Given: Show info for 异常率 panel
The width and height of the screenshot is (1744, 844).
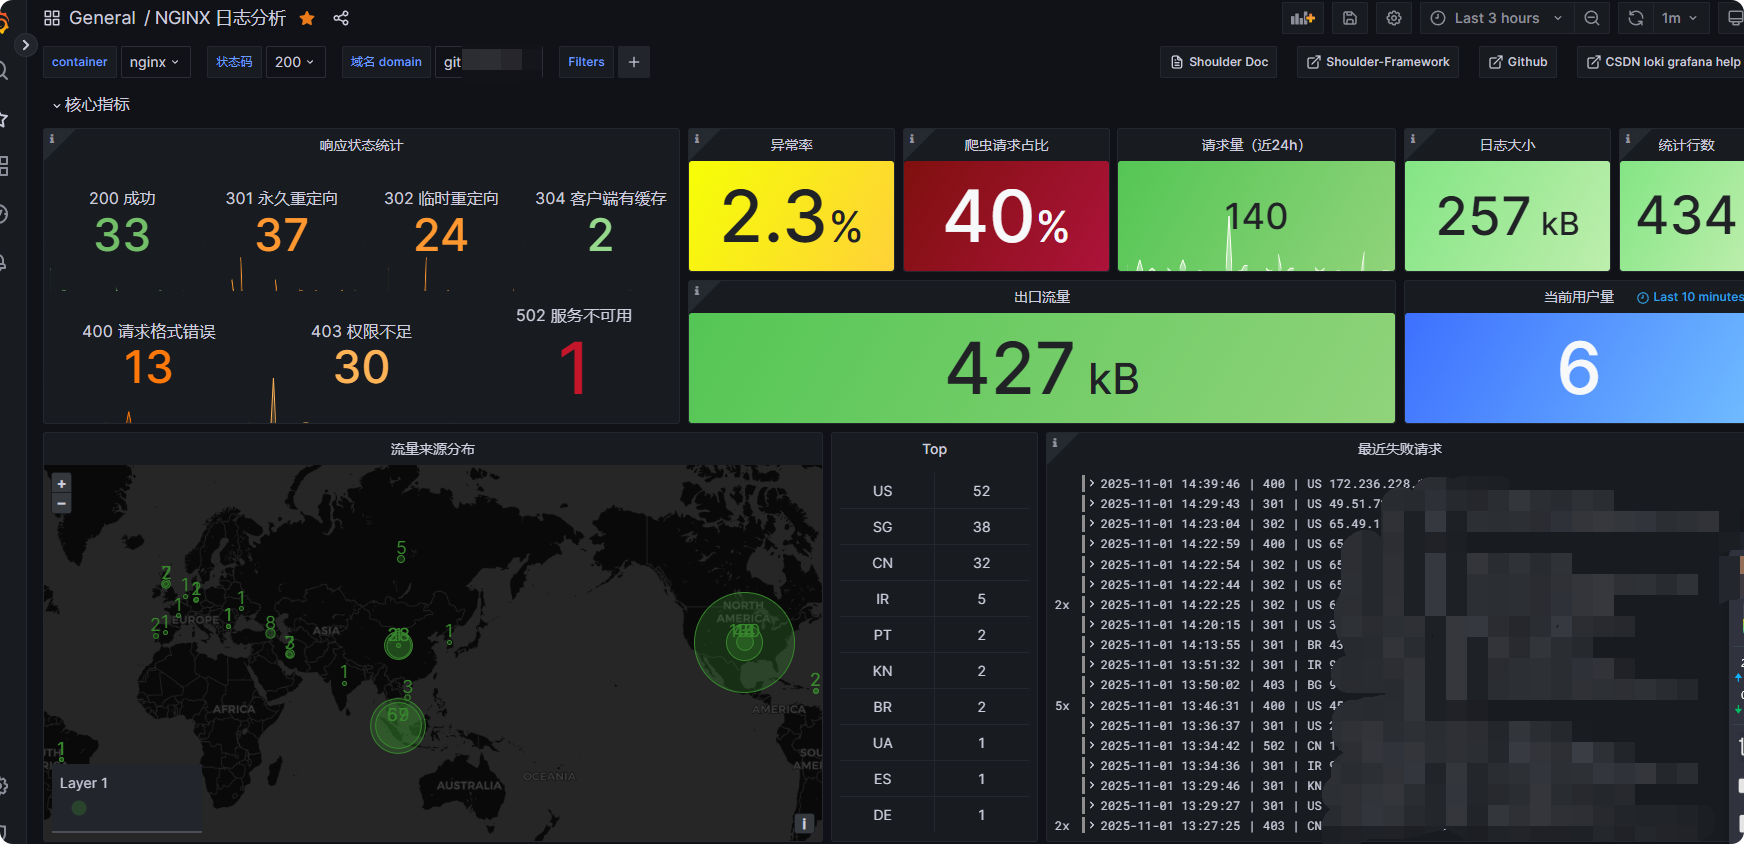Looking at the screenshot, I should pyautogui.click(x=697, y=139).
